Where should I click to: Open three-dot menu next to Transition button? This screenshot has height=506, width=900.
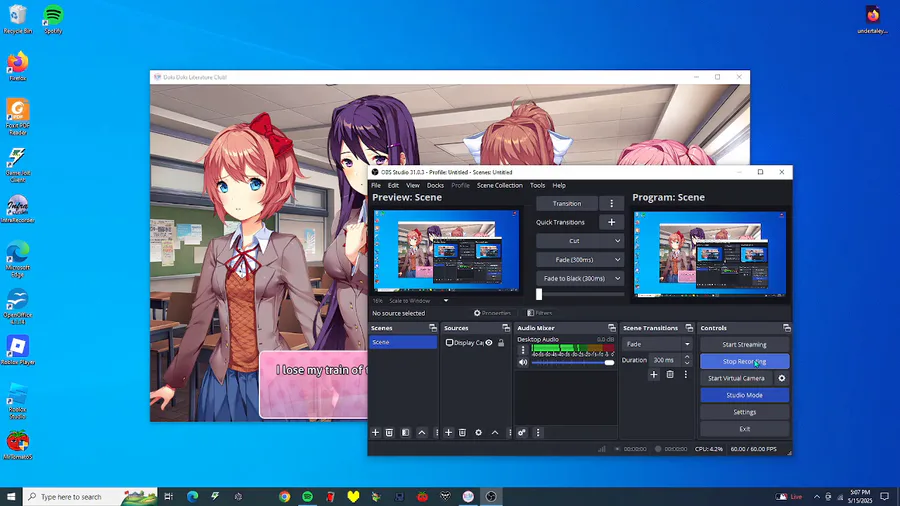click(611, 204)
